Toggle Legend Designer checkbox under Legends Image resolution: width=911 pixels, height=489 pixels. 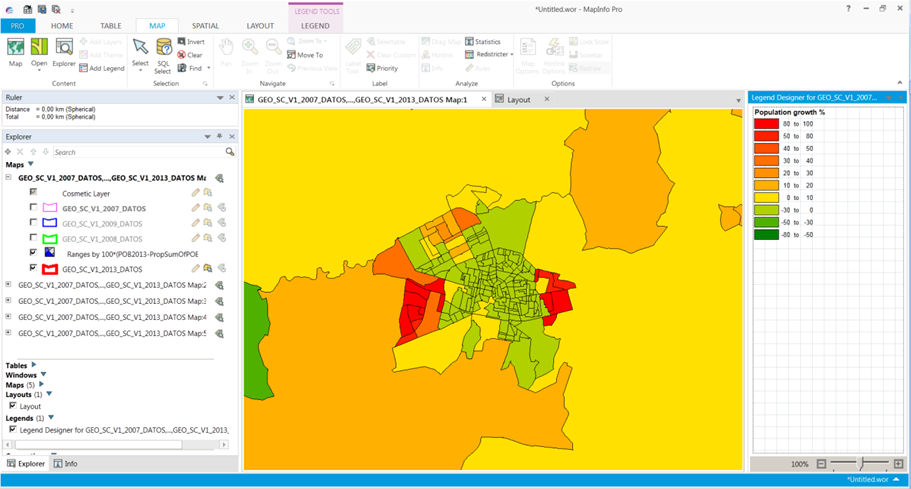point(13,429)
